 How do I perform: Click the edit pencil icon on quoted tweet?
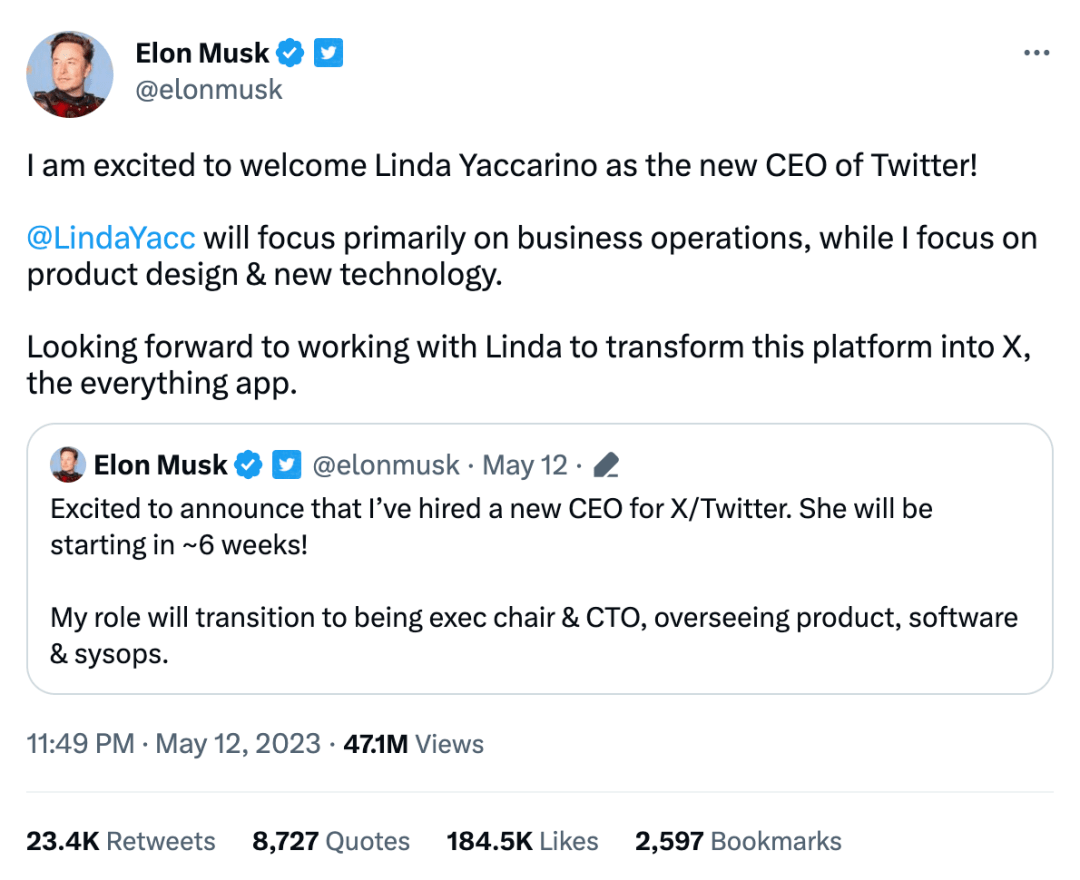[608, 464]
